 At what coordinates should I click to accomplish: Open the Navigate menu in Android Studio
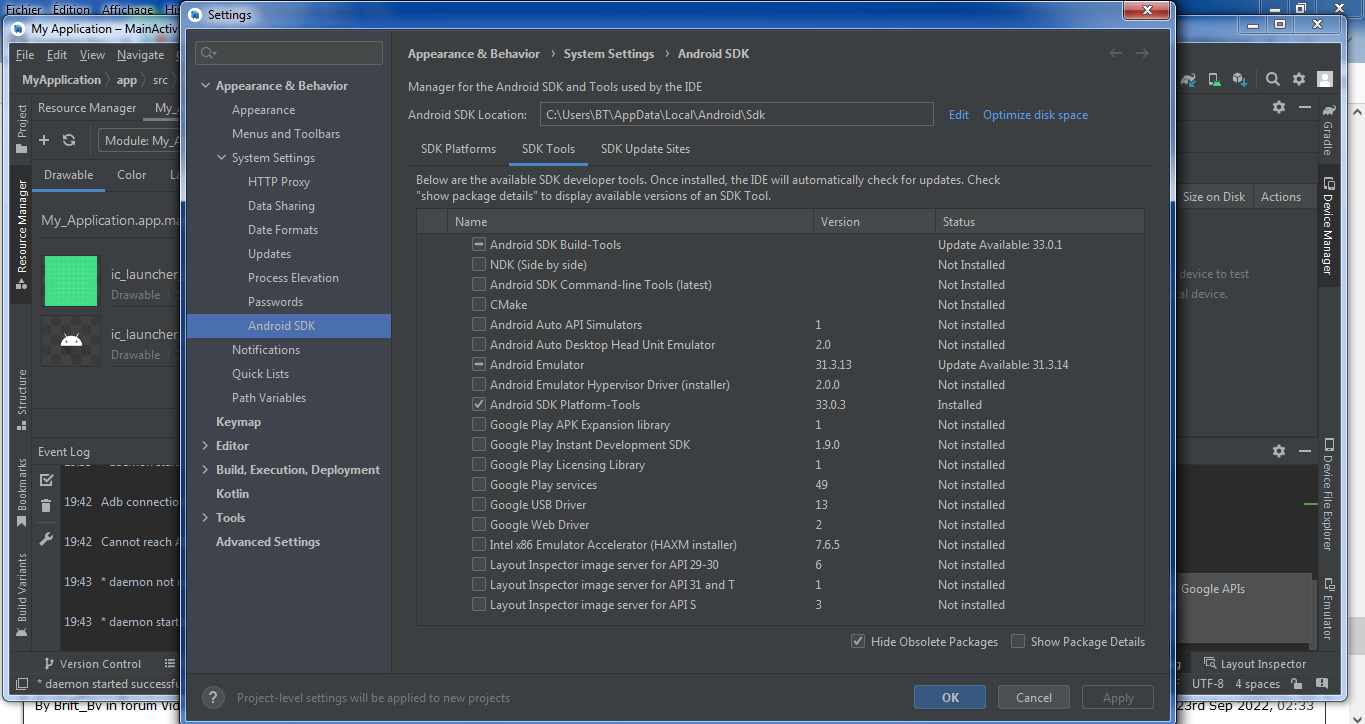(140, 55)
